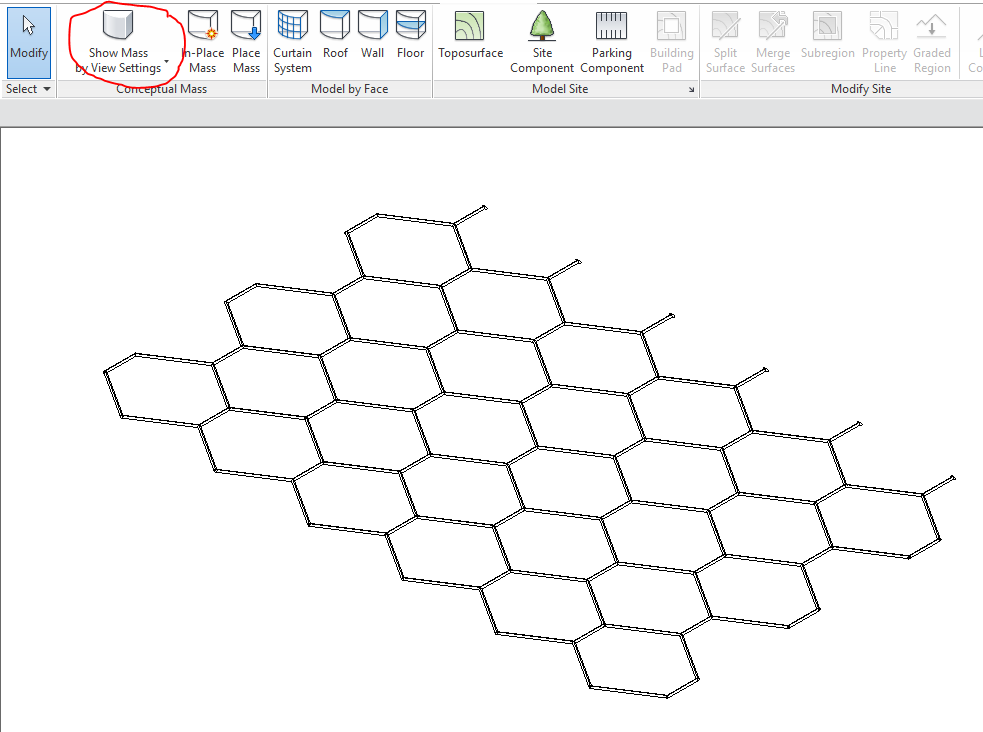Screen dimensions: 983x732
Task: Click the Split Surface tool
Action: click(x=725, y=42)
